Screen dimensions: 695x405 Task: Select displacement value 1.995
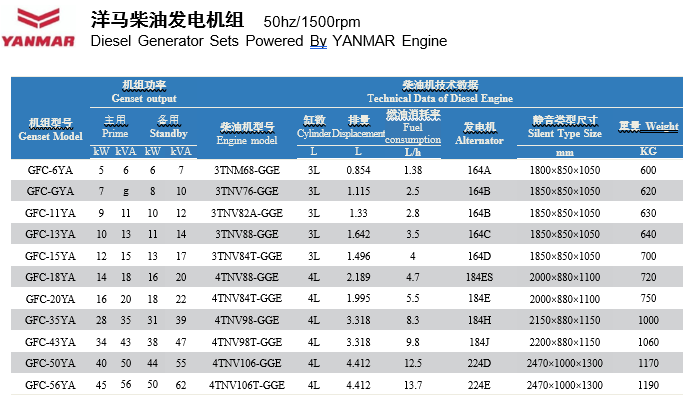click(x=358, y=298)
